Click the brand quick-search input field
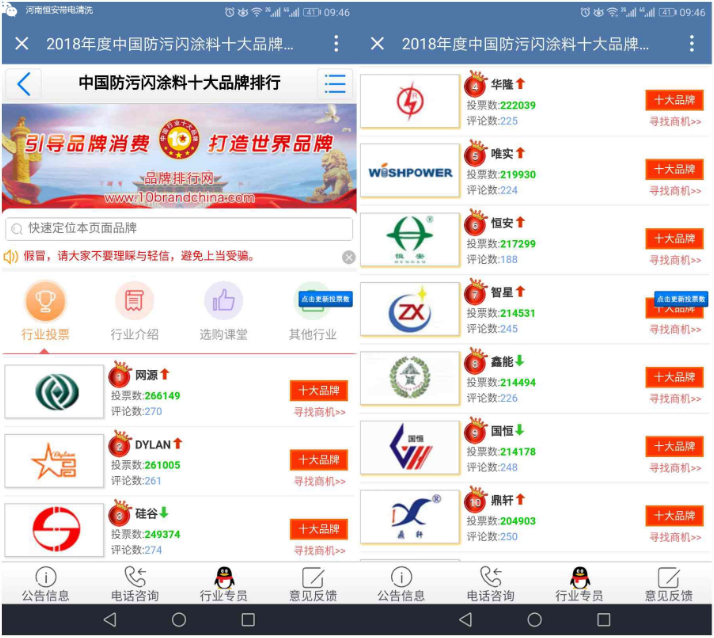Image resolution: width=714 pixels, height=638 pixels. [x=179, y=229]
